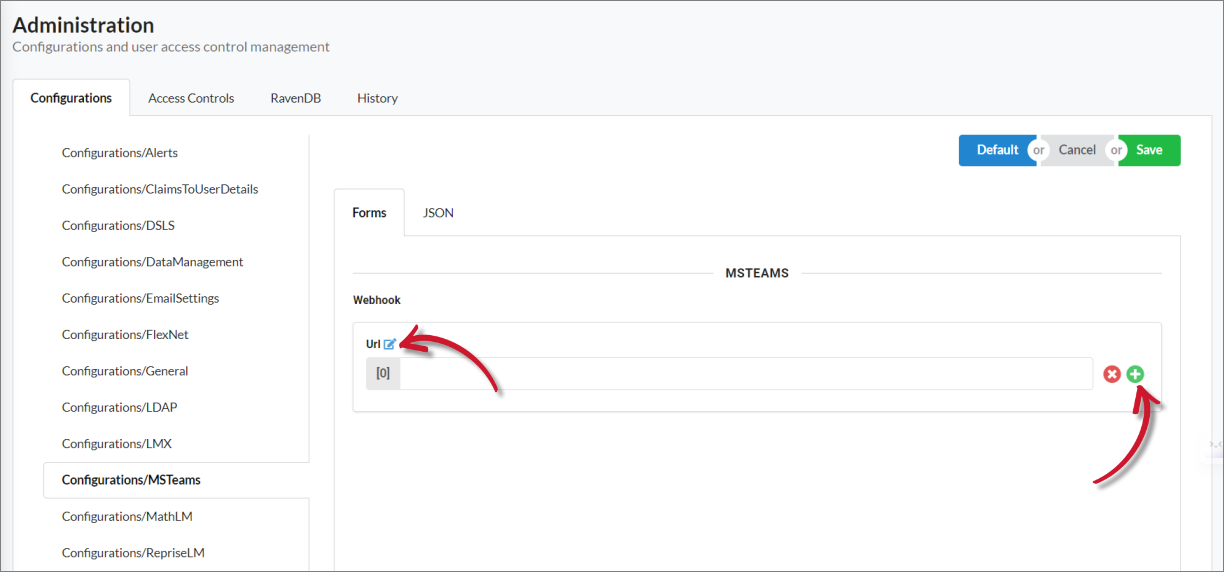The width and height of the screenshot is (1224, 572).
Task: Select Configurations/MSTeams item
Action: pyautogui.click(x=176, y=480)
